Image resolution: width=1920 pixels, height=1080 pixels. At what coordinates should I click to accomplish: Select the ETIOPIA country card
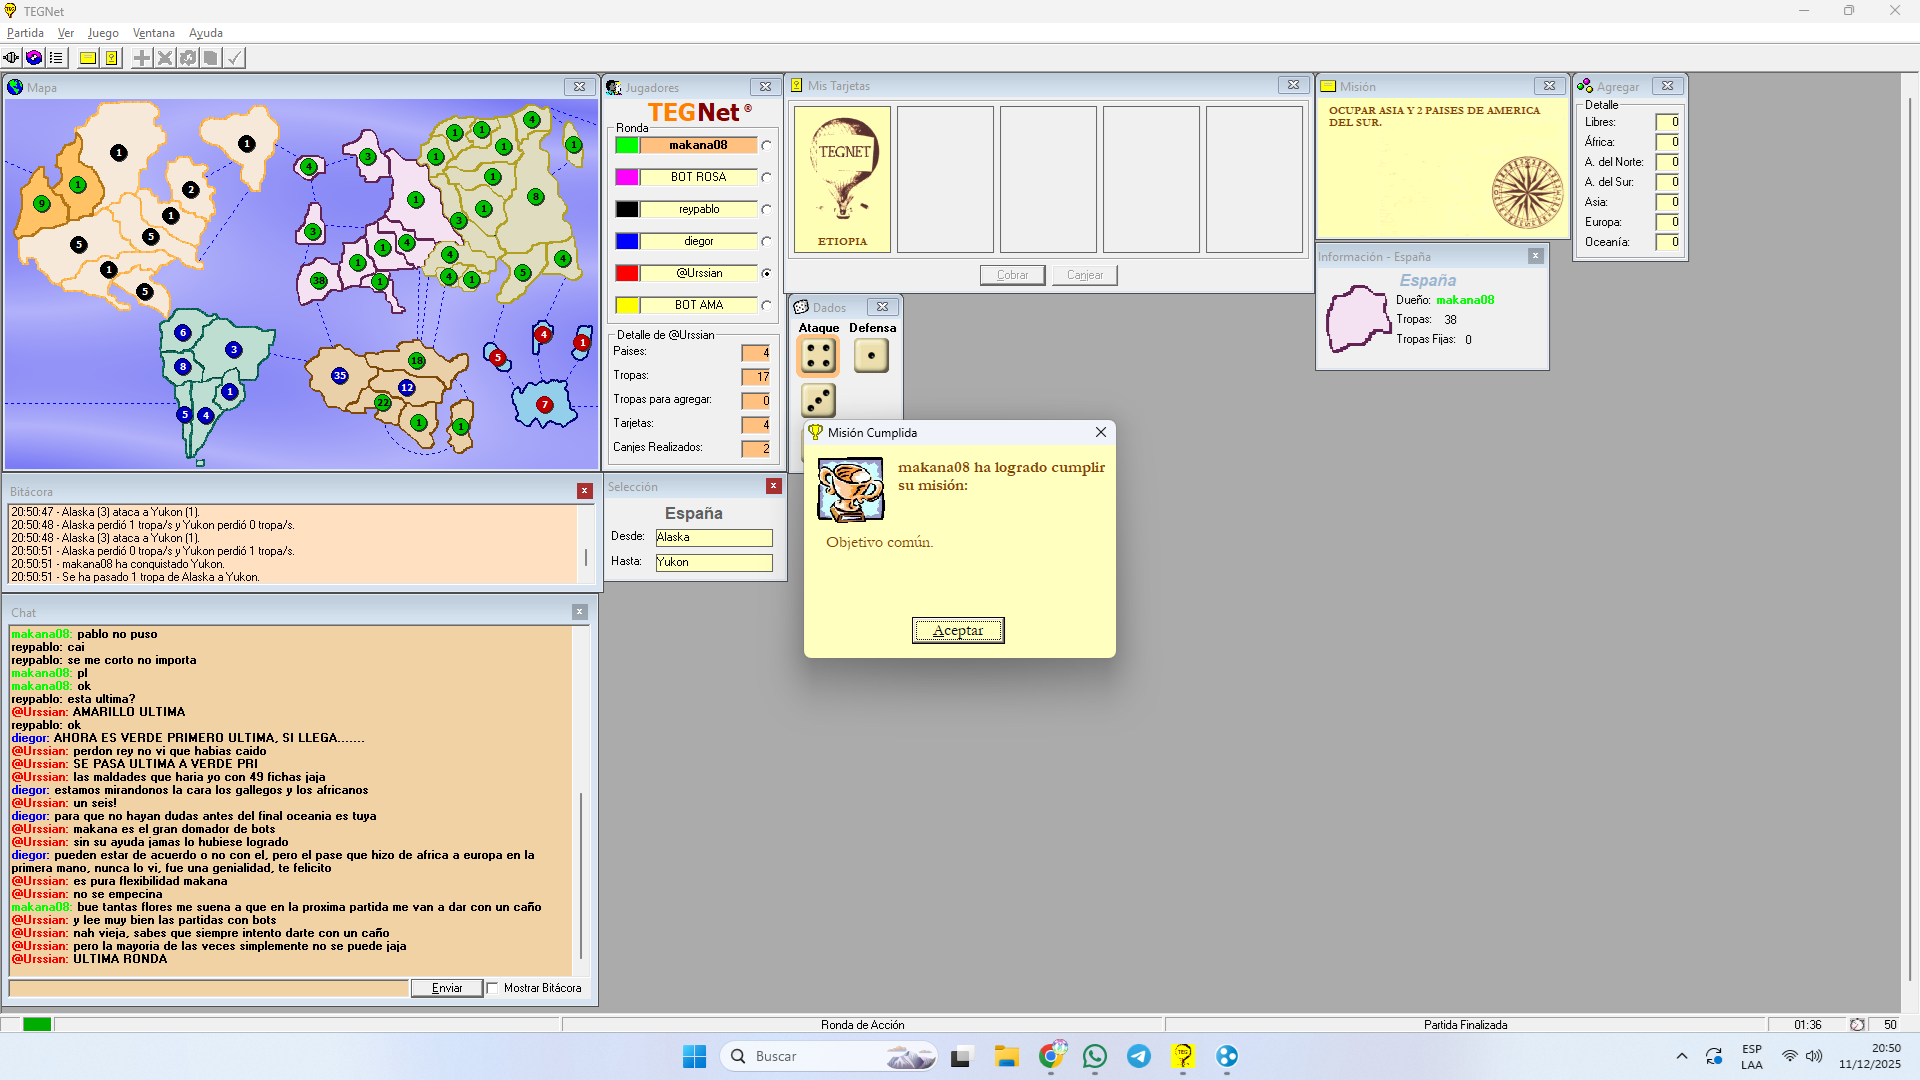(842, 179)
